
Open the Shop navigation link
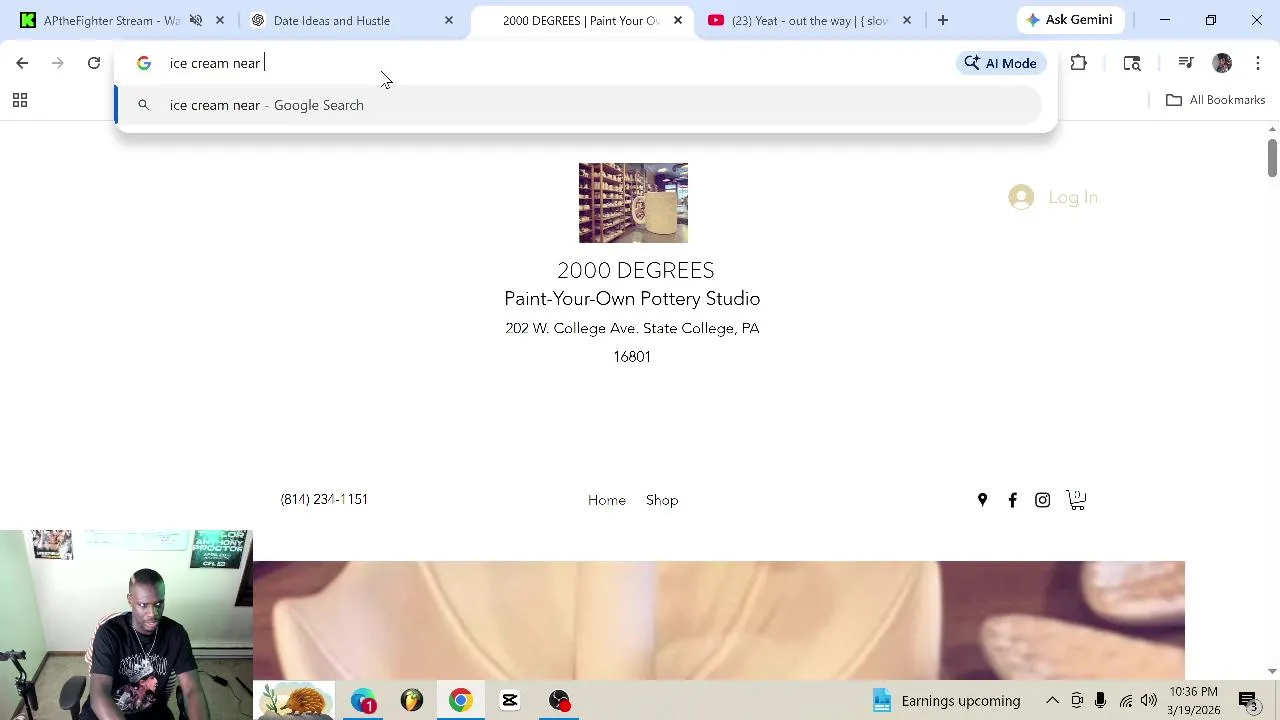click(x=662, y=500)
